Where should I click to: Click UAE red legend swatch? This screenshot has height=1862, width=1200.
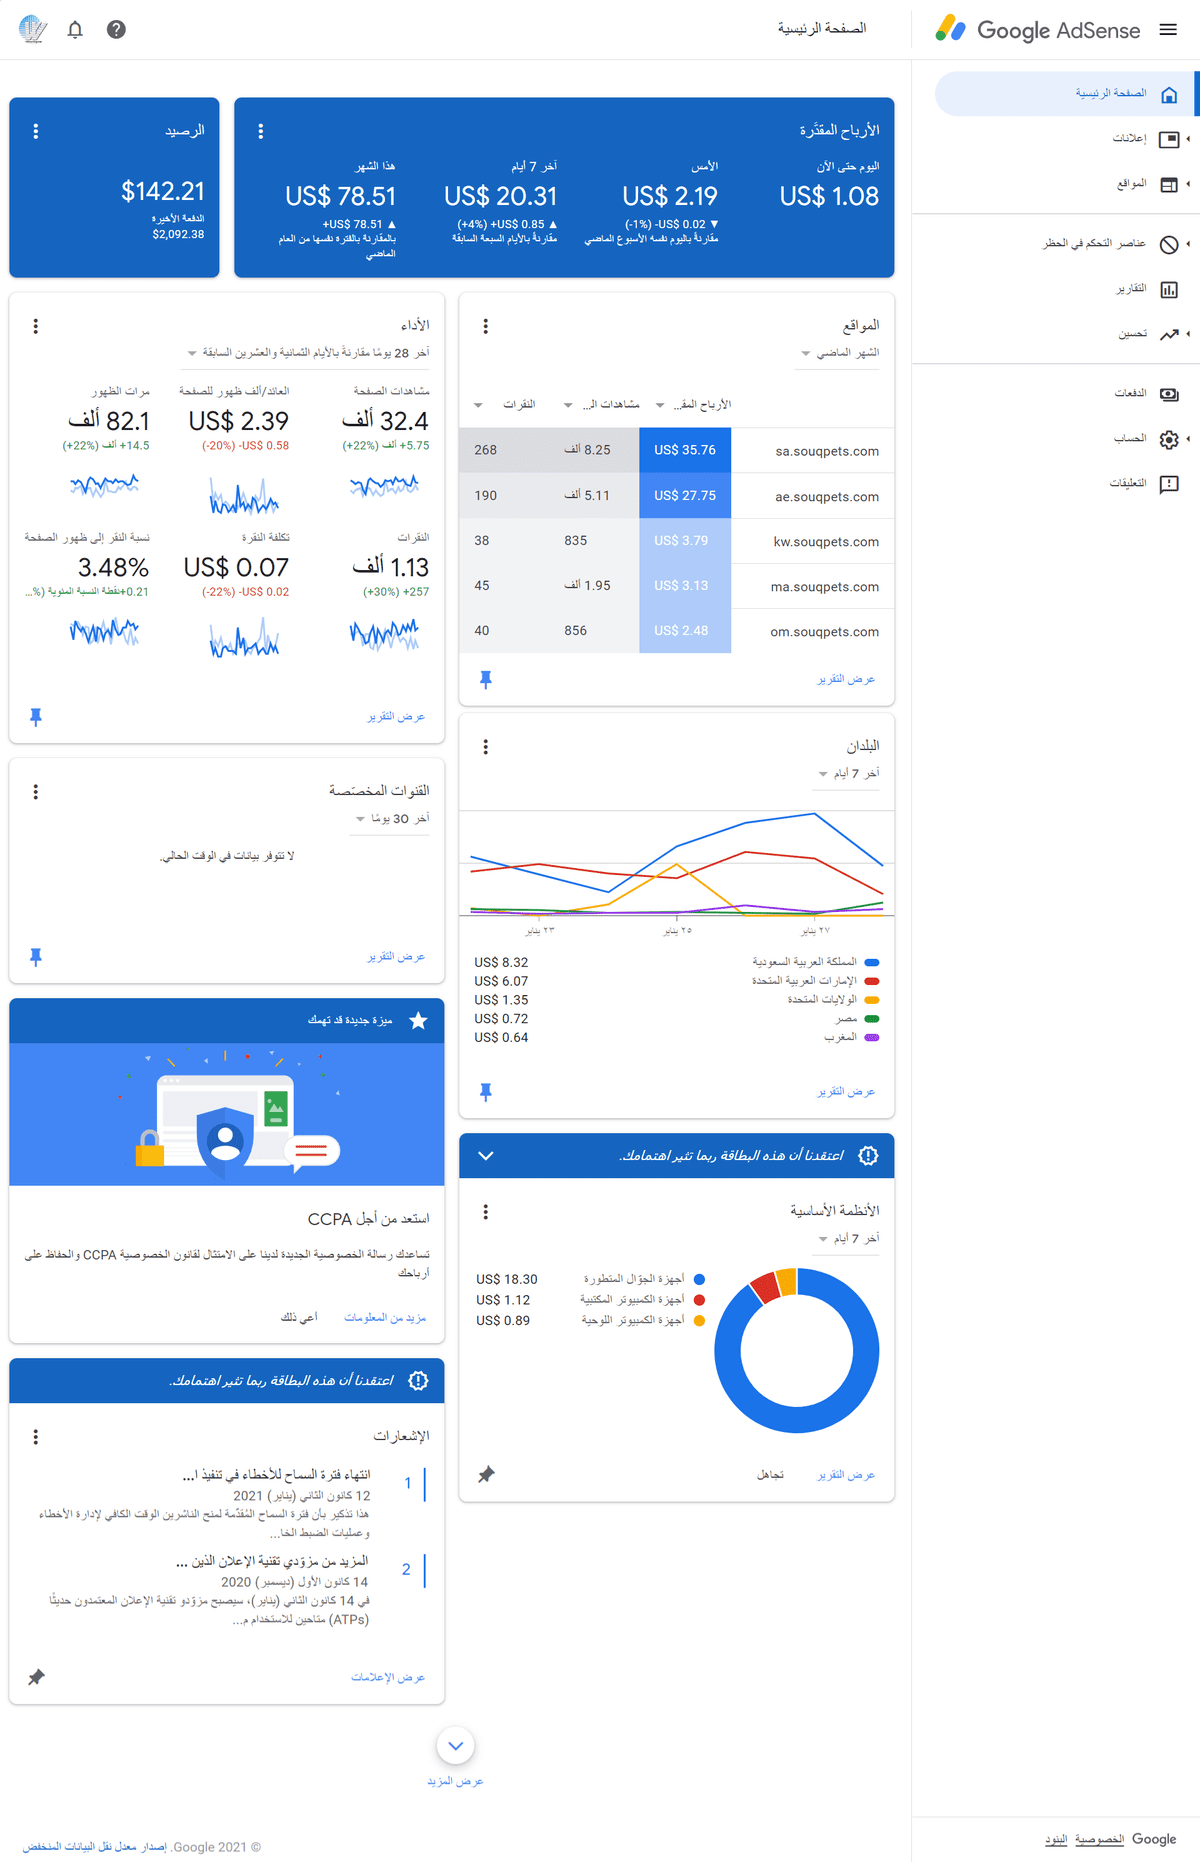point(871,981)
